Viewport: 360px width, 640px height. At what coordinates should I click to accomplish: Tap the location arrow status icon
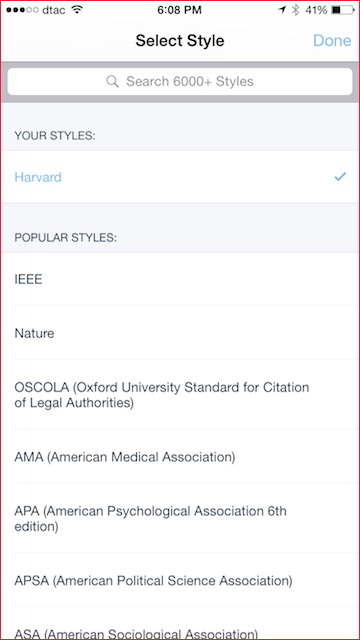(282, 10)
